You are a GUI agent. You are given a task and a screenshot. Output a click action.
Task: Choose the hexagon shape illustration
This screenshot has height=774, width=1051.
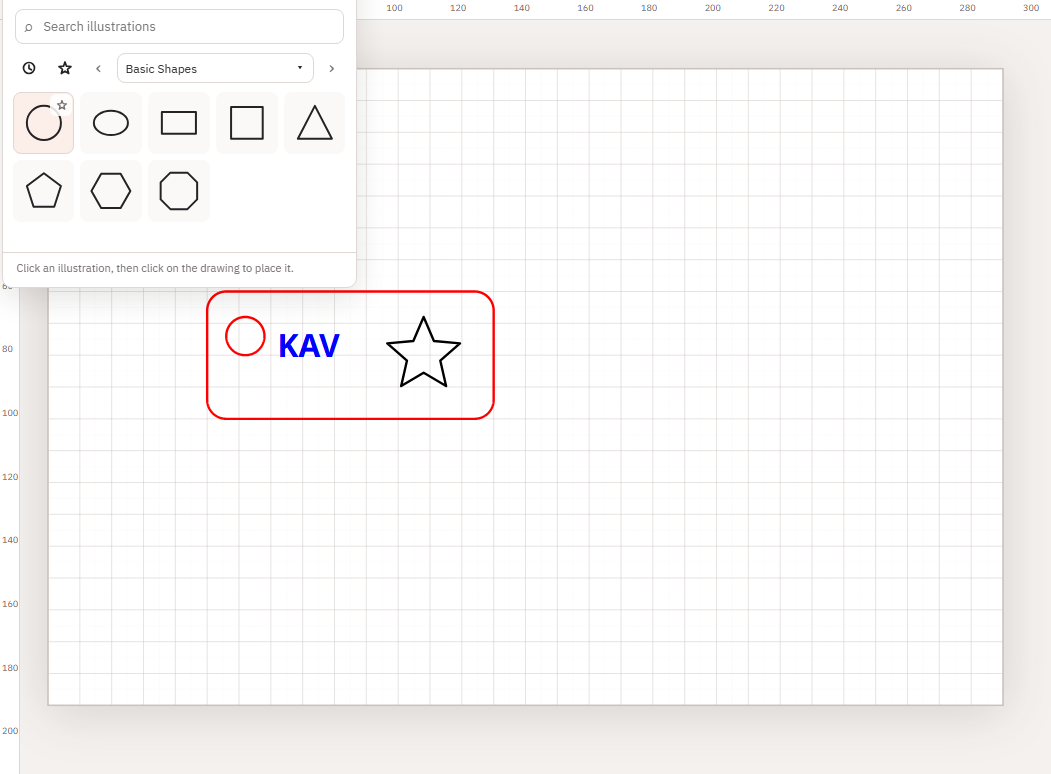111,191
